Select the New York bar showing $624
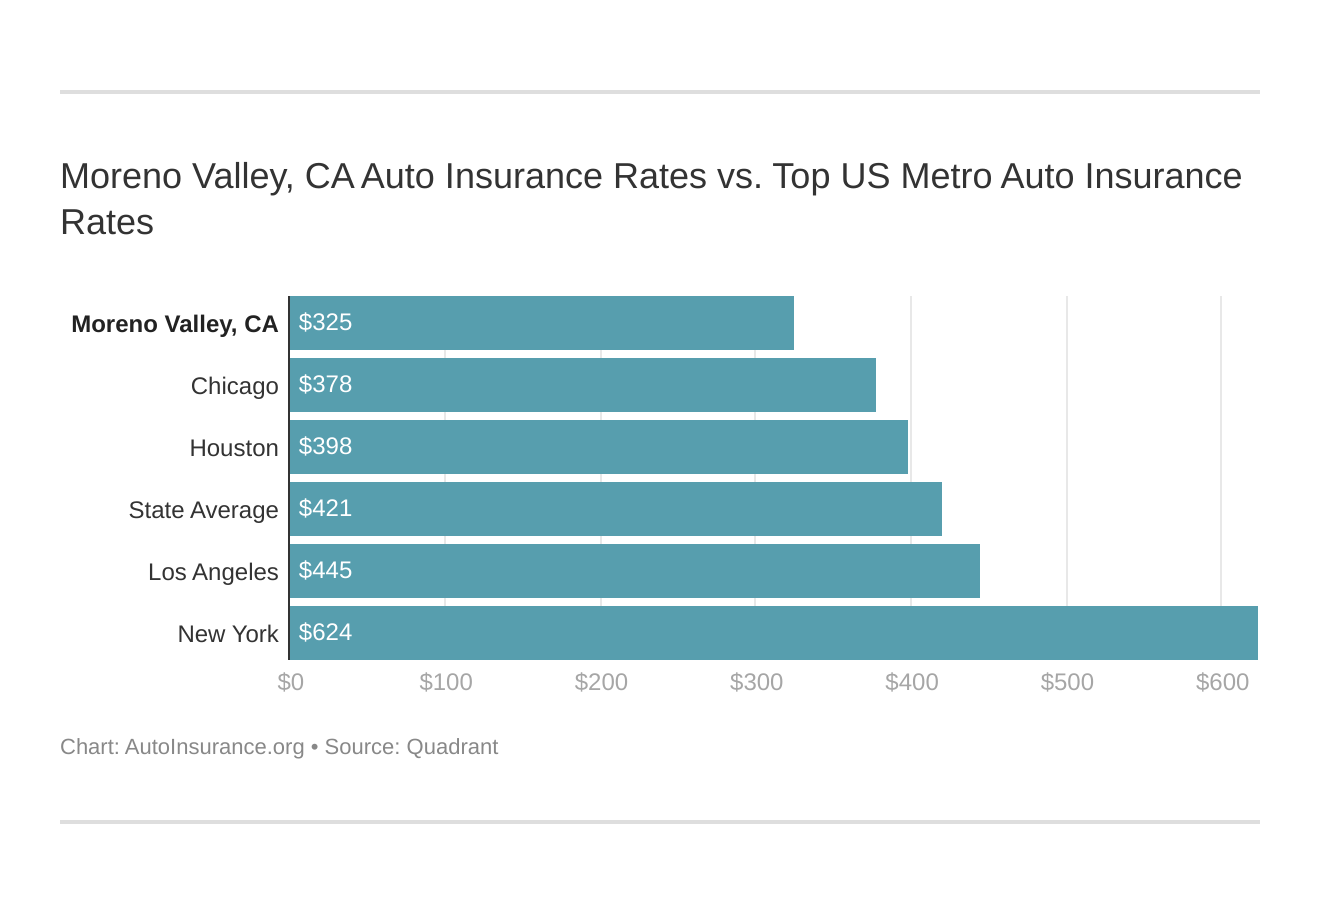This screenshot has height=902, width=1320. 773,633
